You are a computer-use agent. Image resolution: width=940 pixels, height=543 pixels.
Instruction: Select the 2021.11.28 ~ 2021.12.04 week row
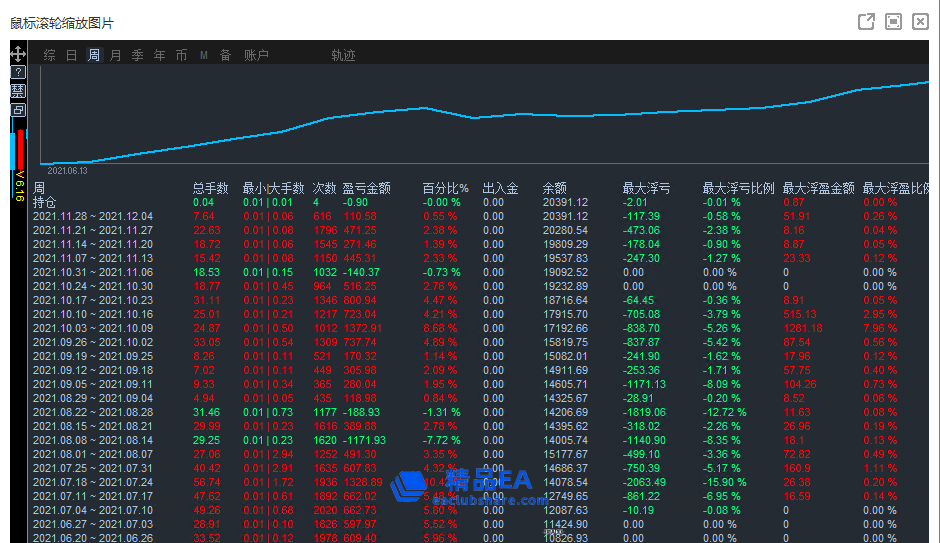(x=93, y=216)
